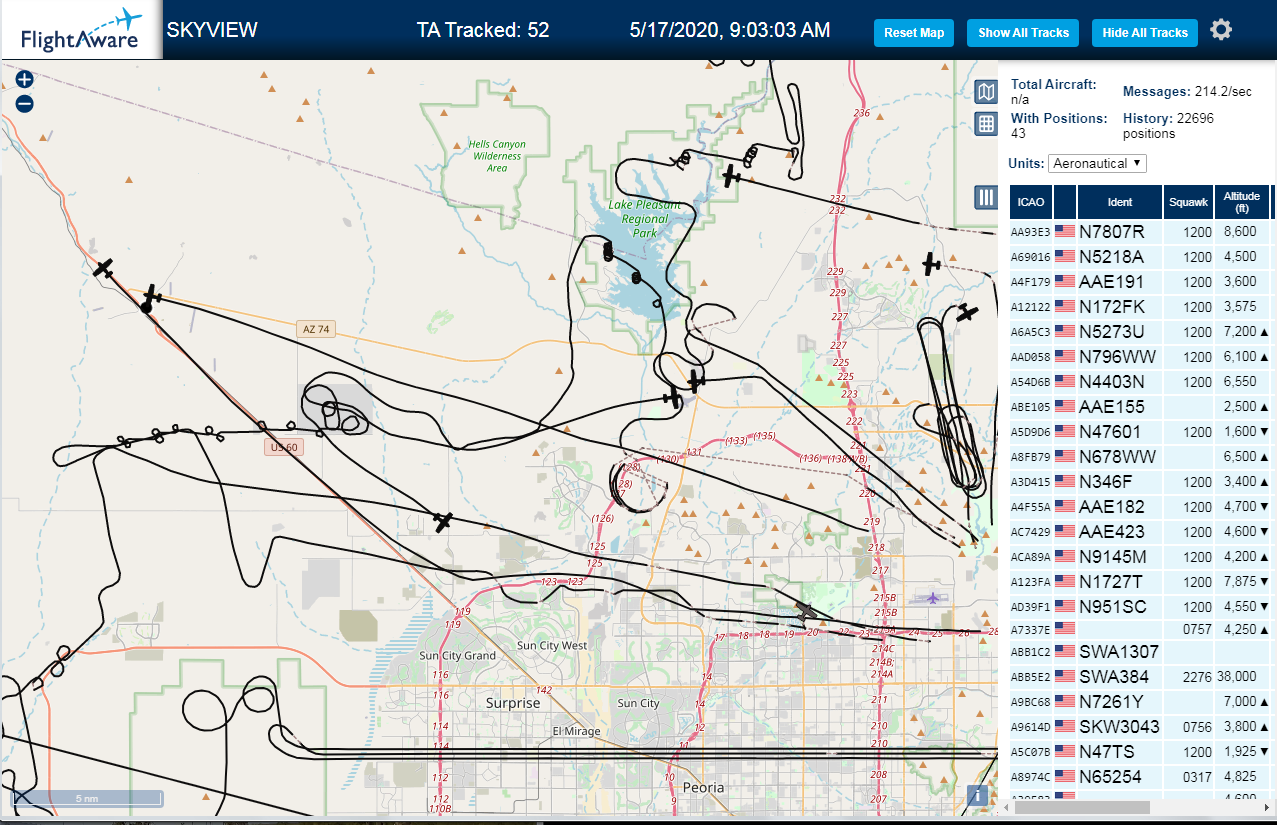Open the settings gear icon
Screen dimensions: 1277x825
1221,30
